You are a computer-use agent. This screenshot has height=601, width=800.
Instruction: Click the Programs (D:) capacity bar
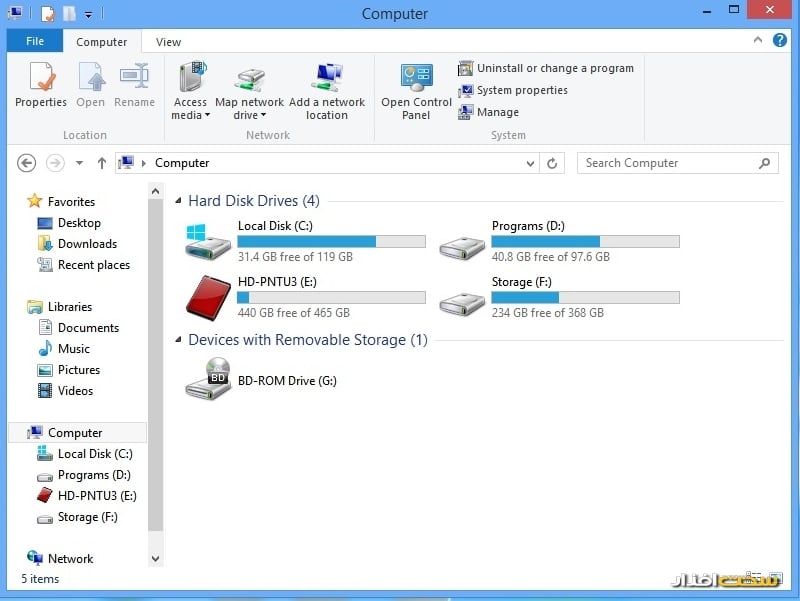[585, 242]
